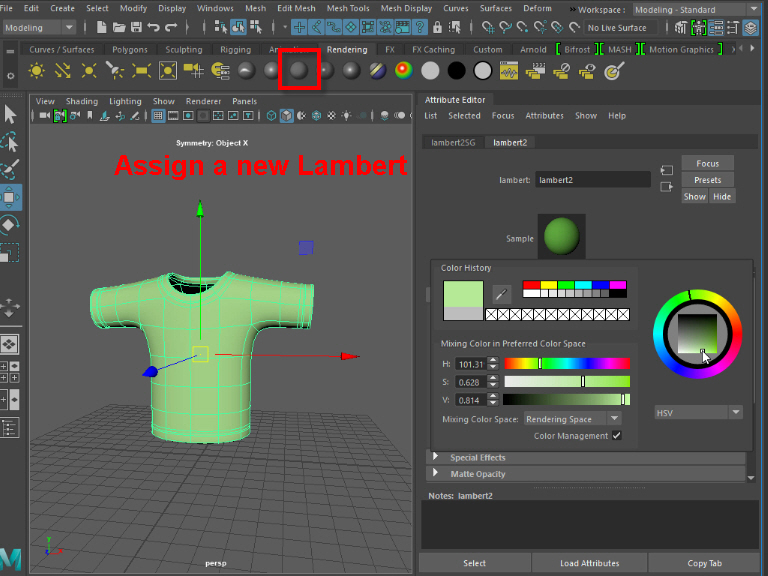
Task: Click the eyedropper color picker icon
Action: pos(503,293)
